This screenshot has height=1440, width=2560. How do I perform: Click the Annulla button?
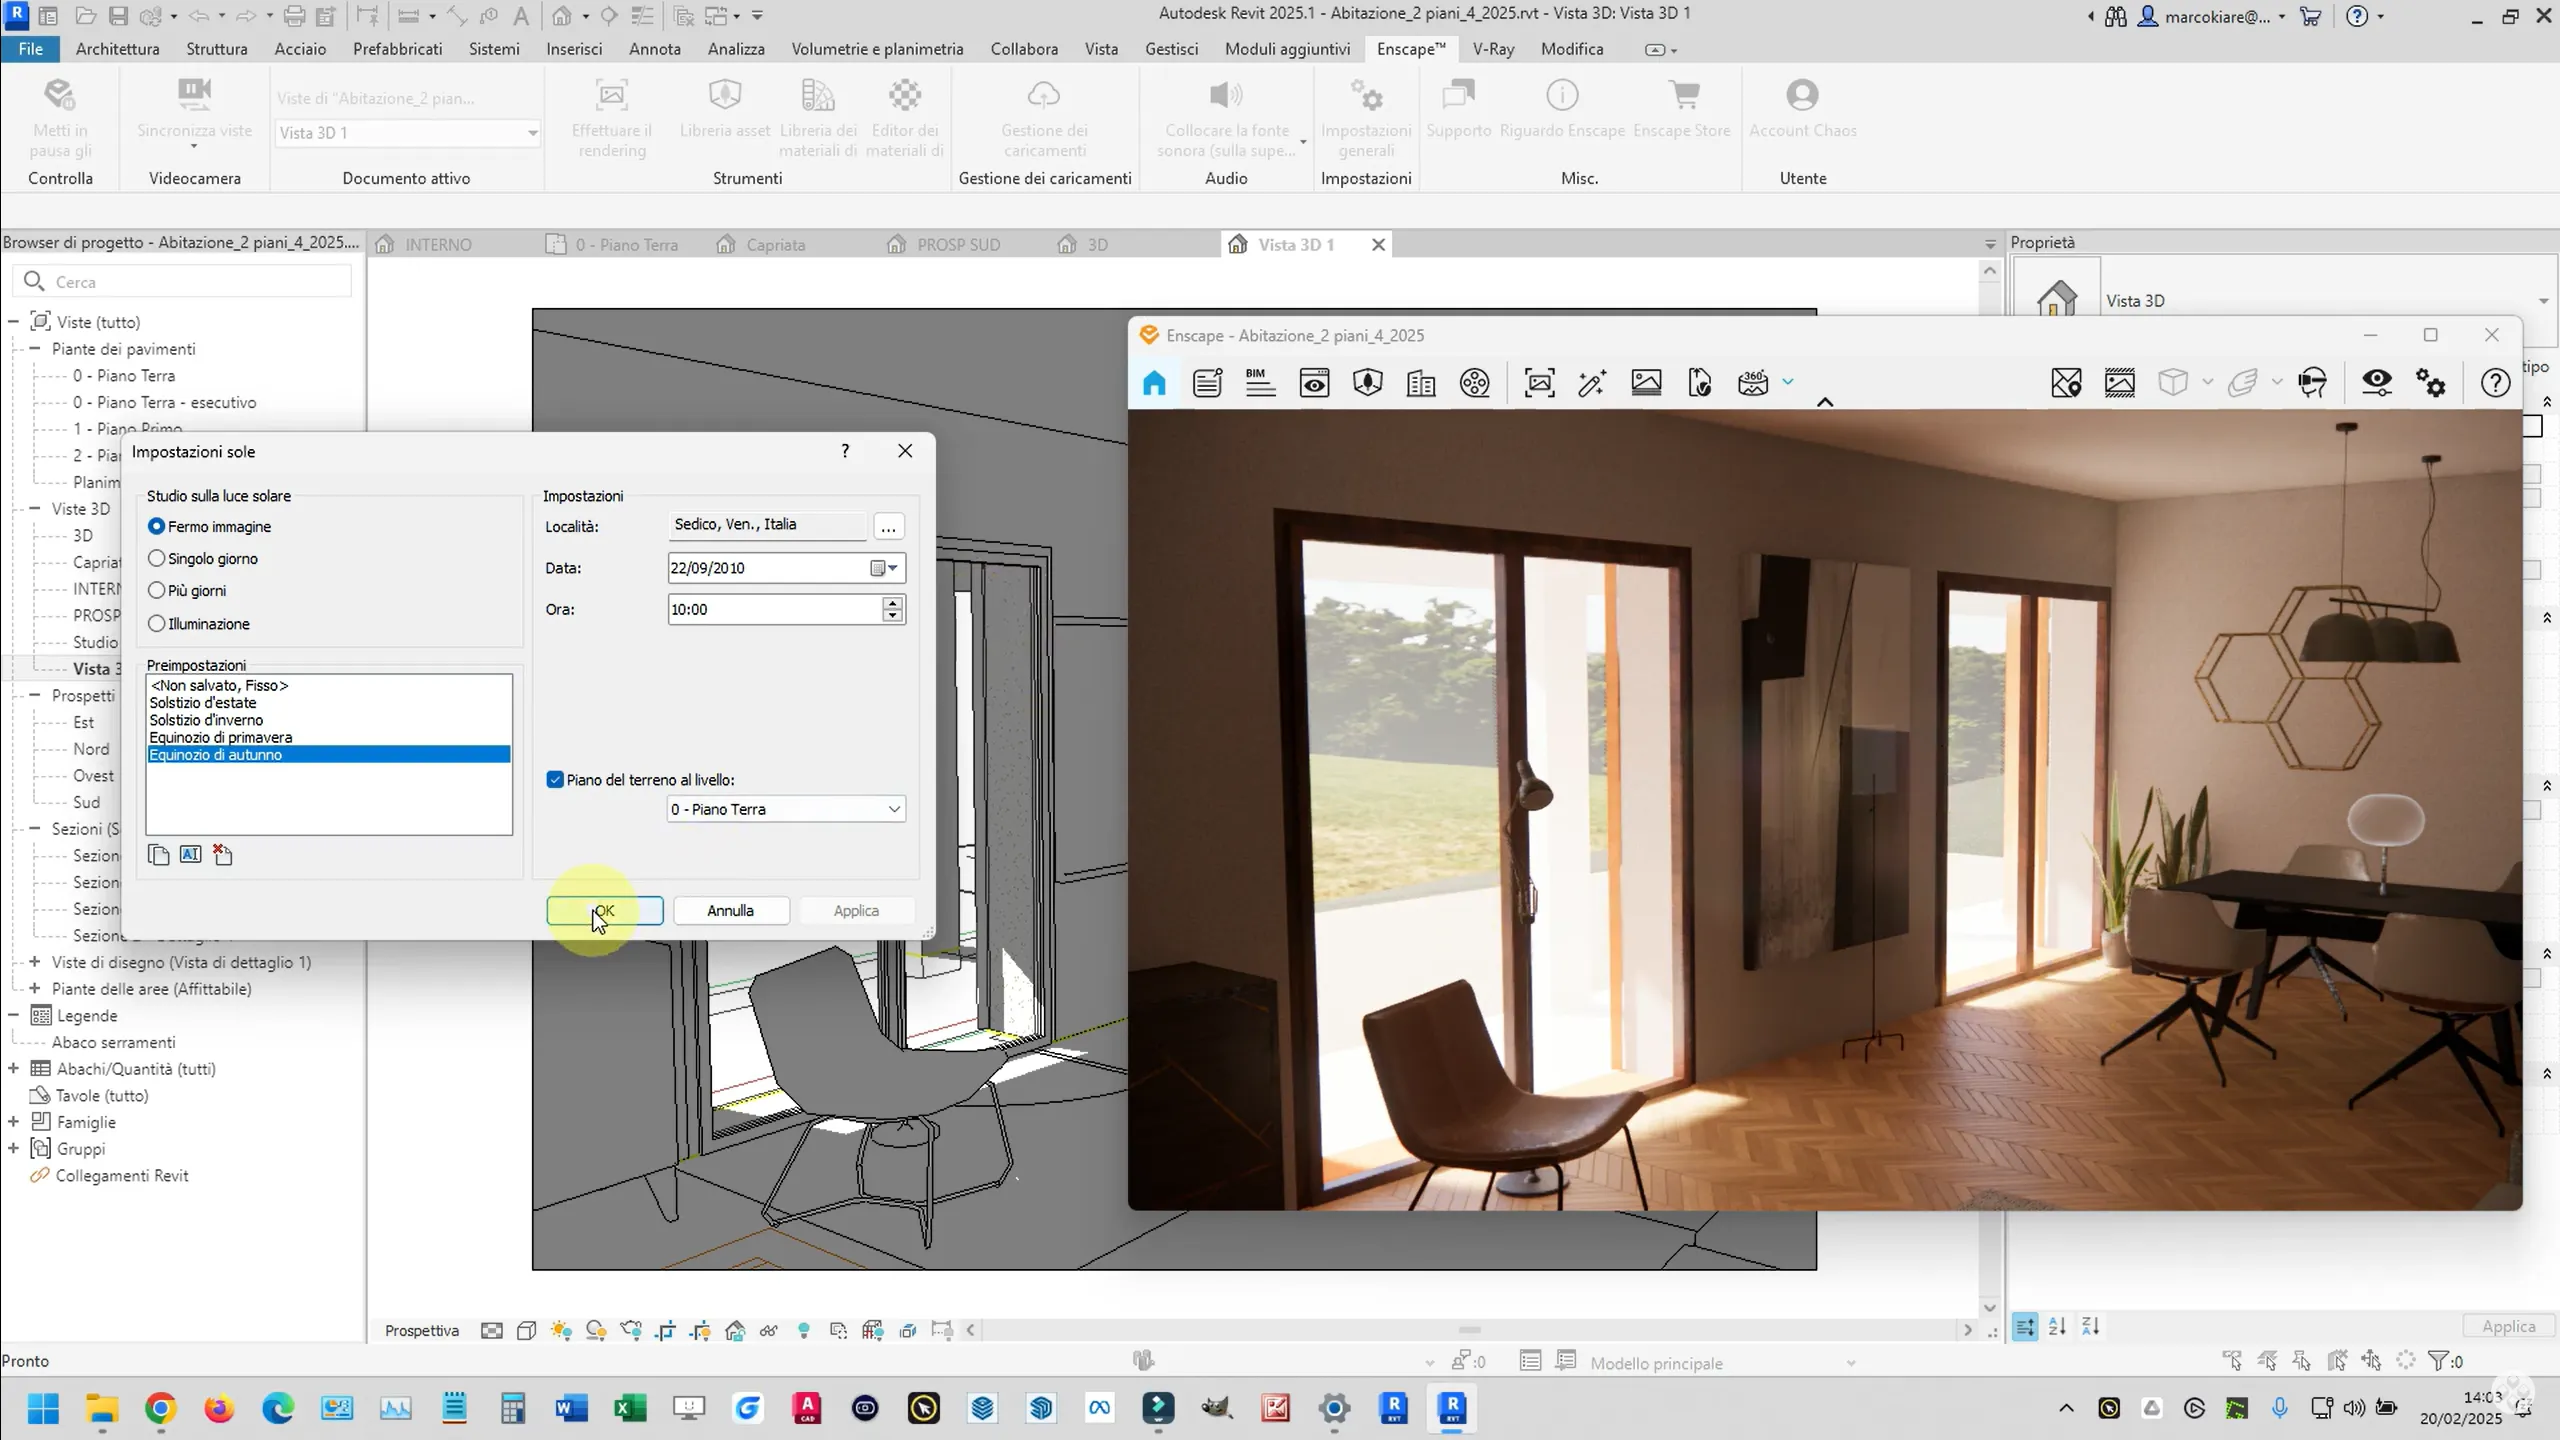(x=730, y=911)
